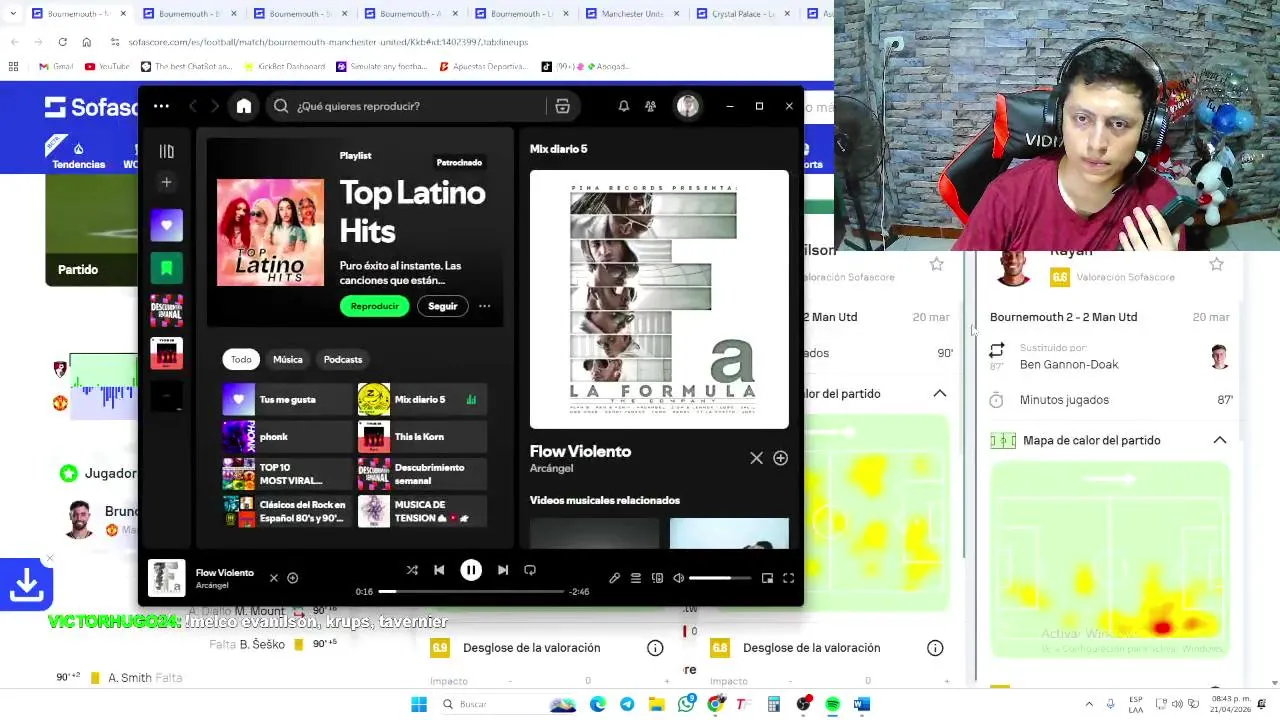The height and width of the screenshot is (720, 1280).
Task: Toggle Your Library sidebar icon
Action: [167, 151]
